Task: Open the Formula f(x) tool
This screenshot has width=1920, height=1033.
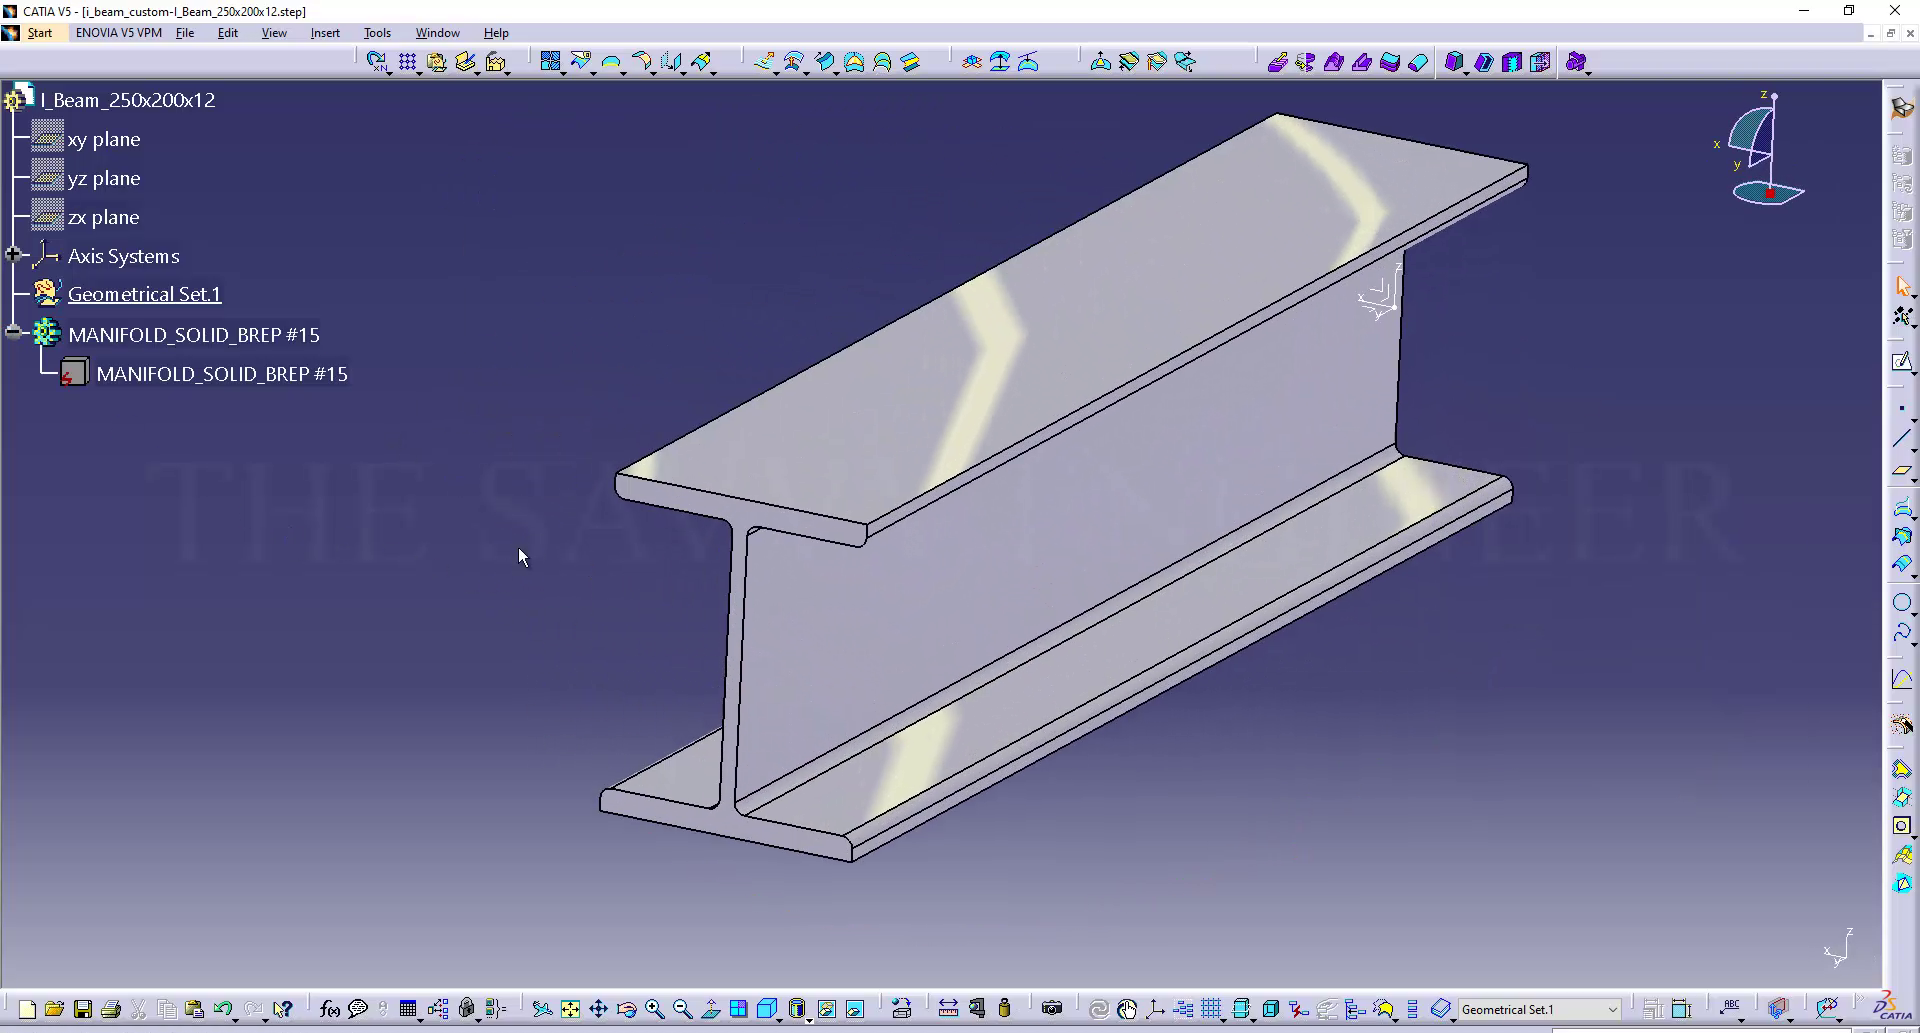Action: point(329,1009)
